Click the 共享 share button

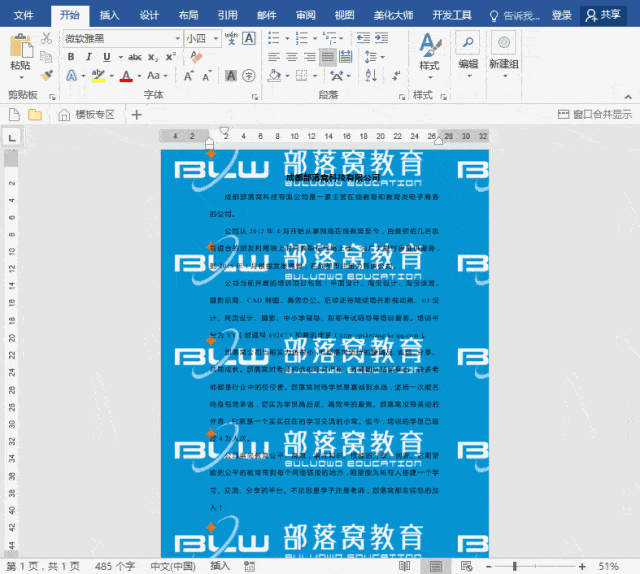click(603, 16)
